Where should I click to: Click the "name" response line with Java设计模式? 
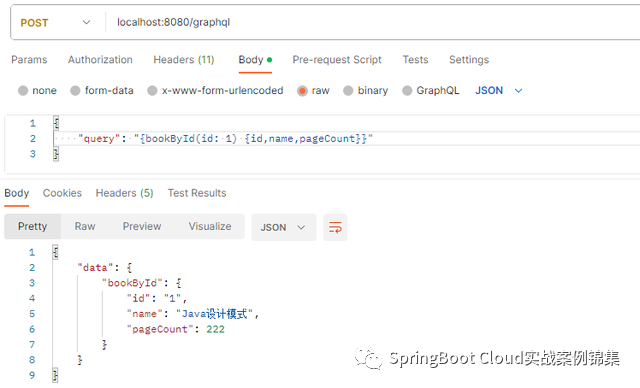point(193,314)
